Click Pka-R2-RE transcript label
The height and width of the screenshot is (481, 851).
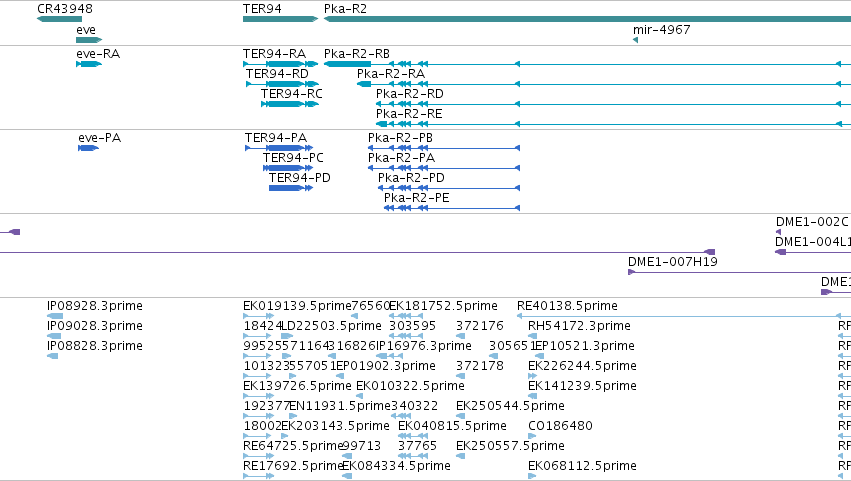pyautogui.click(x=409, y=114)
